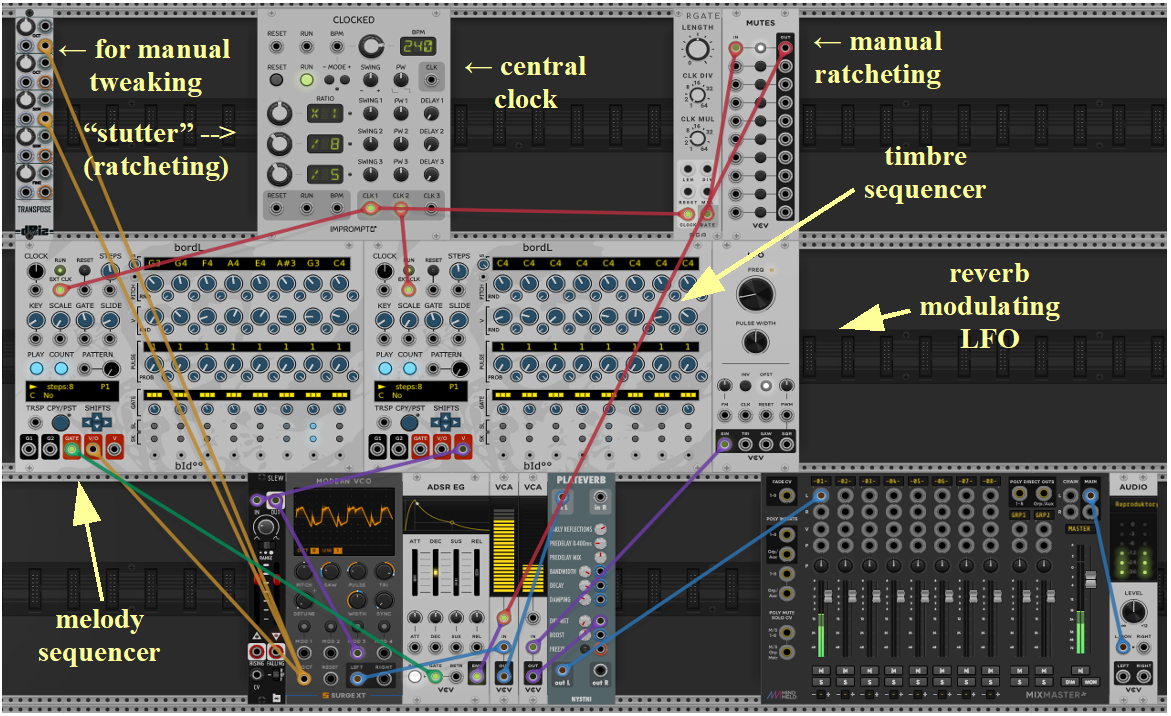Viewport: 1171px width, 716px height.
Task: Click the SAW output jack on LFO
Action: coord(766,445)
